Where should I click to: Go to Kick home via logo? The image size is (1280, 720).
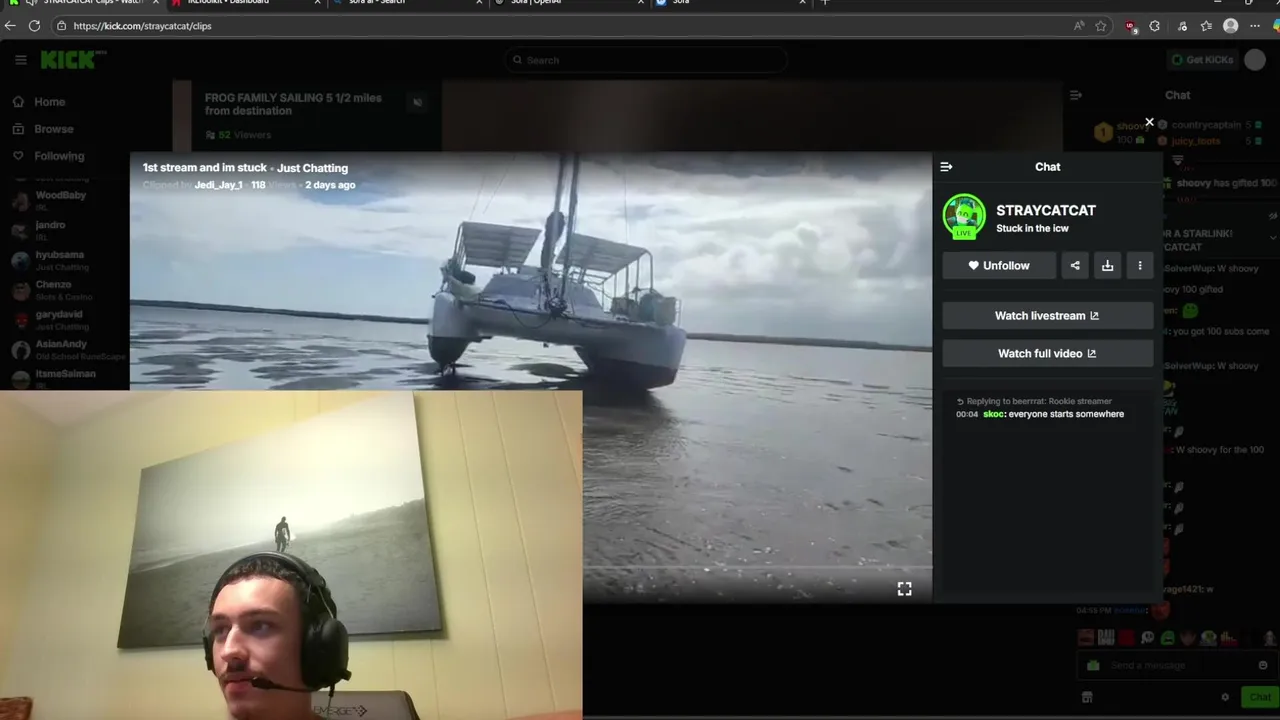pyautogui.click(x=73, y=60)
